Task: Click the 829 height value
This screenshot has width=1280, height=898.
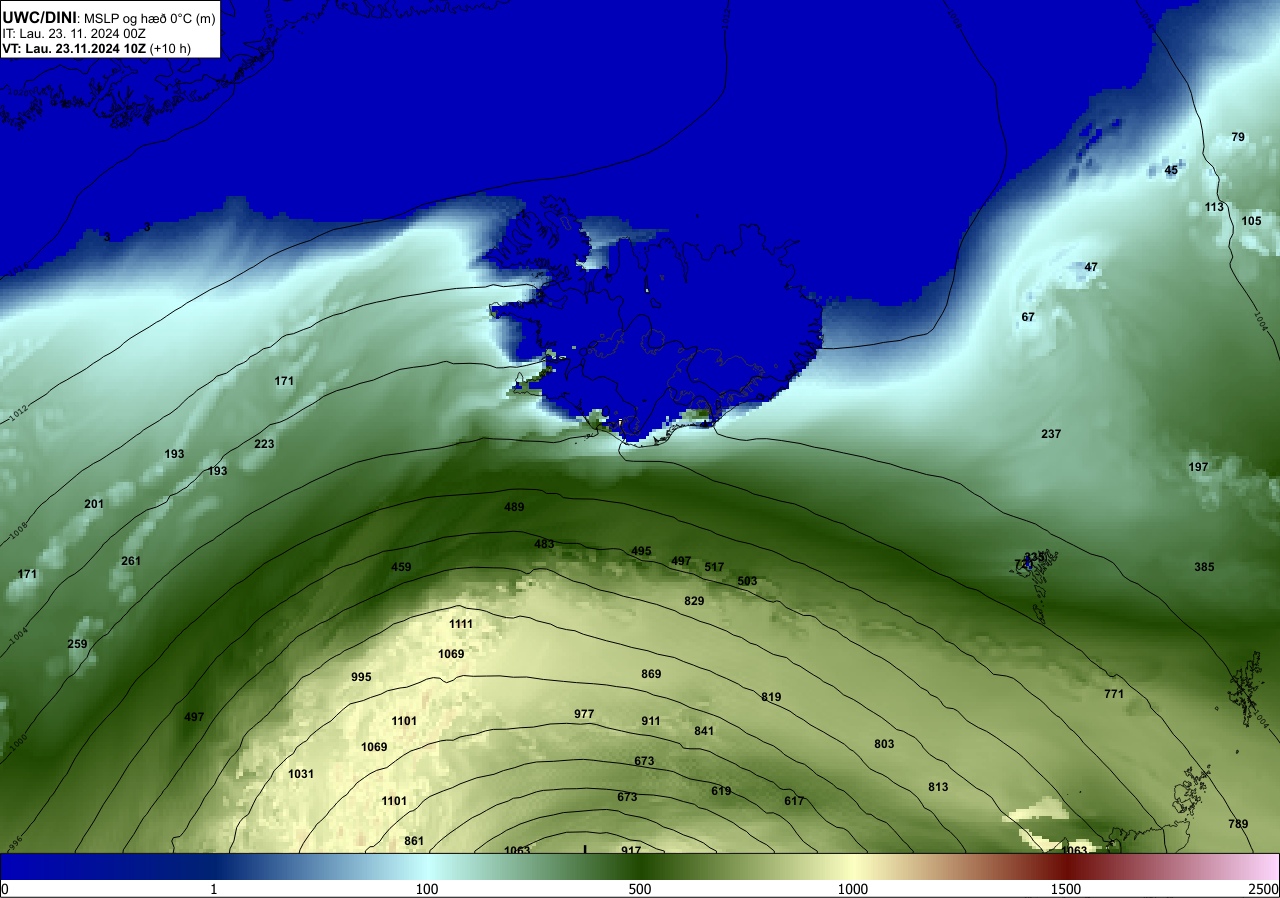Action: click(694, 601)
